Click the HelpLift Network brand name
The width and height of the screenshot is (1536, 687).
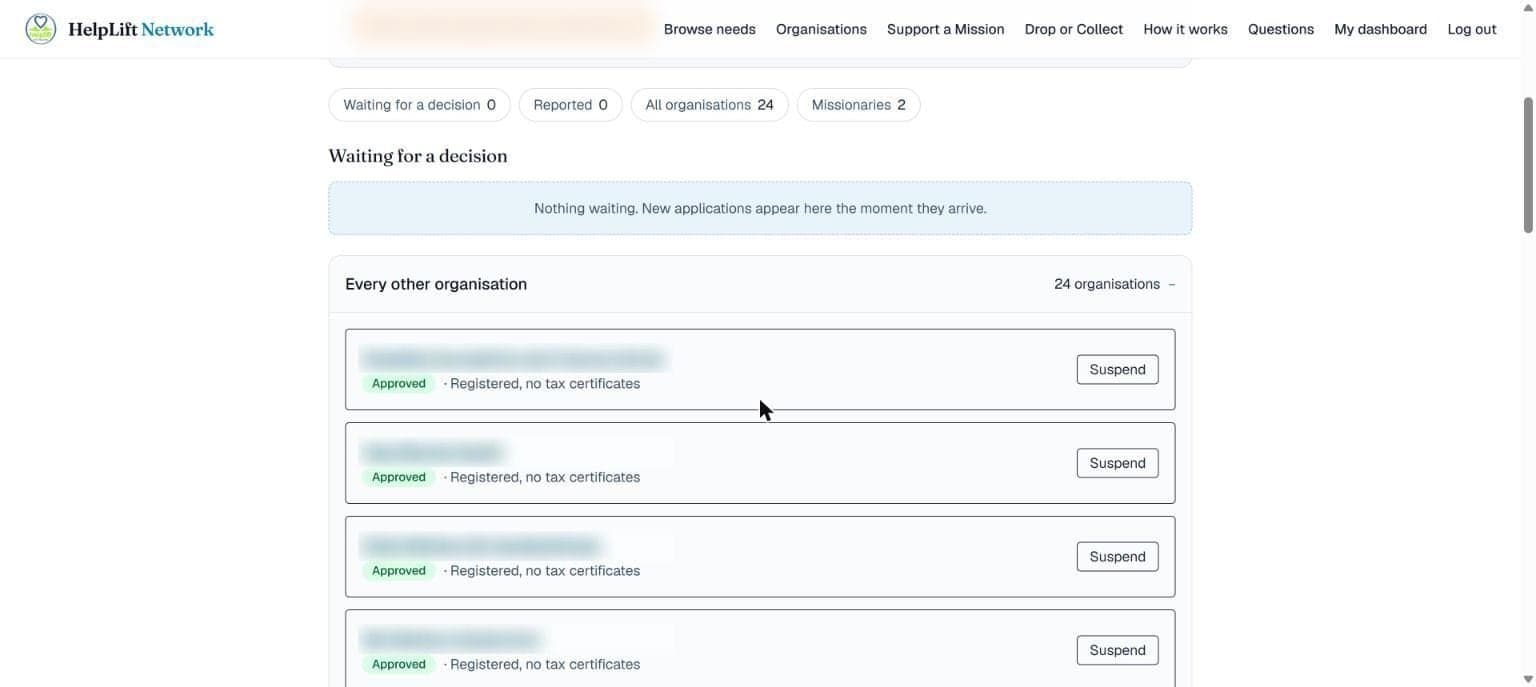[x=141, y=30]
